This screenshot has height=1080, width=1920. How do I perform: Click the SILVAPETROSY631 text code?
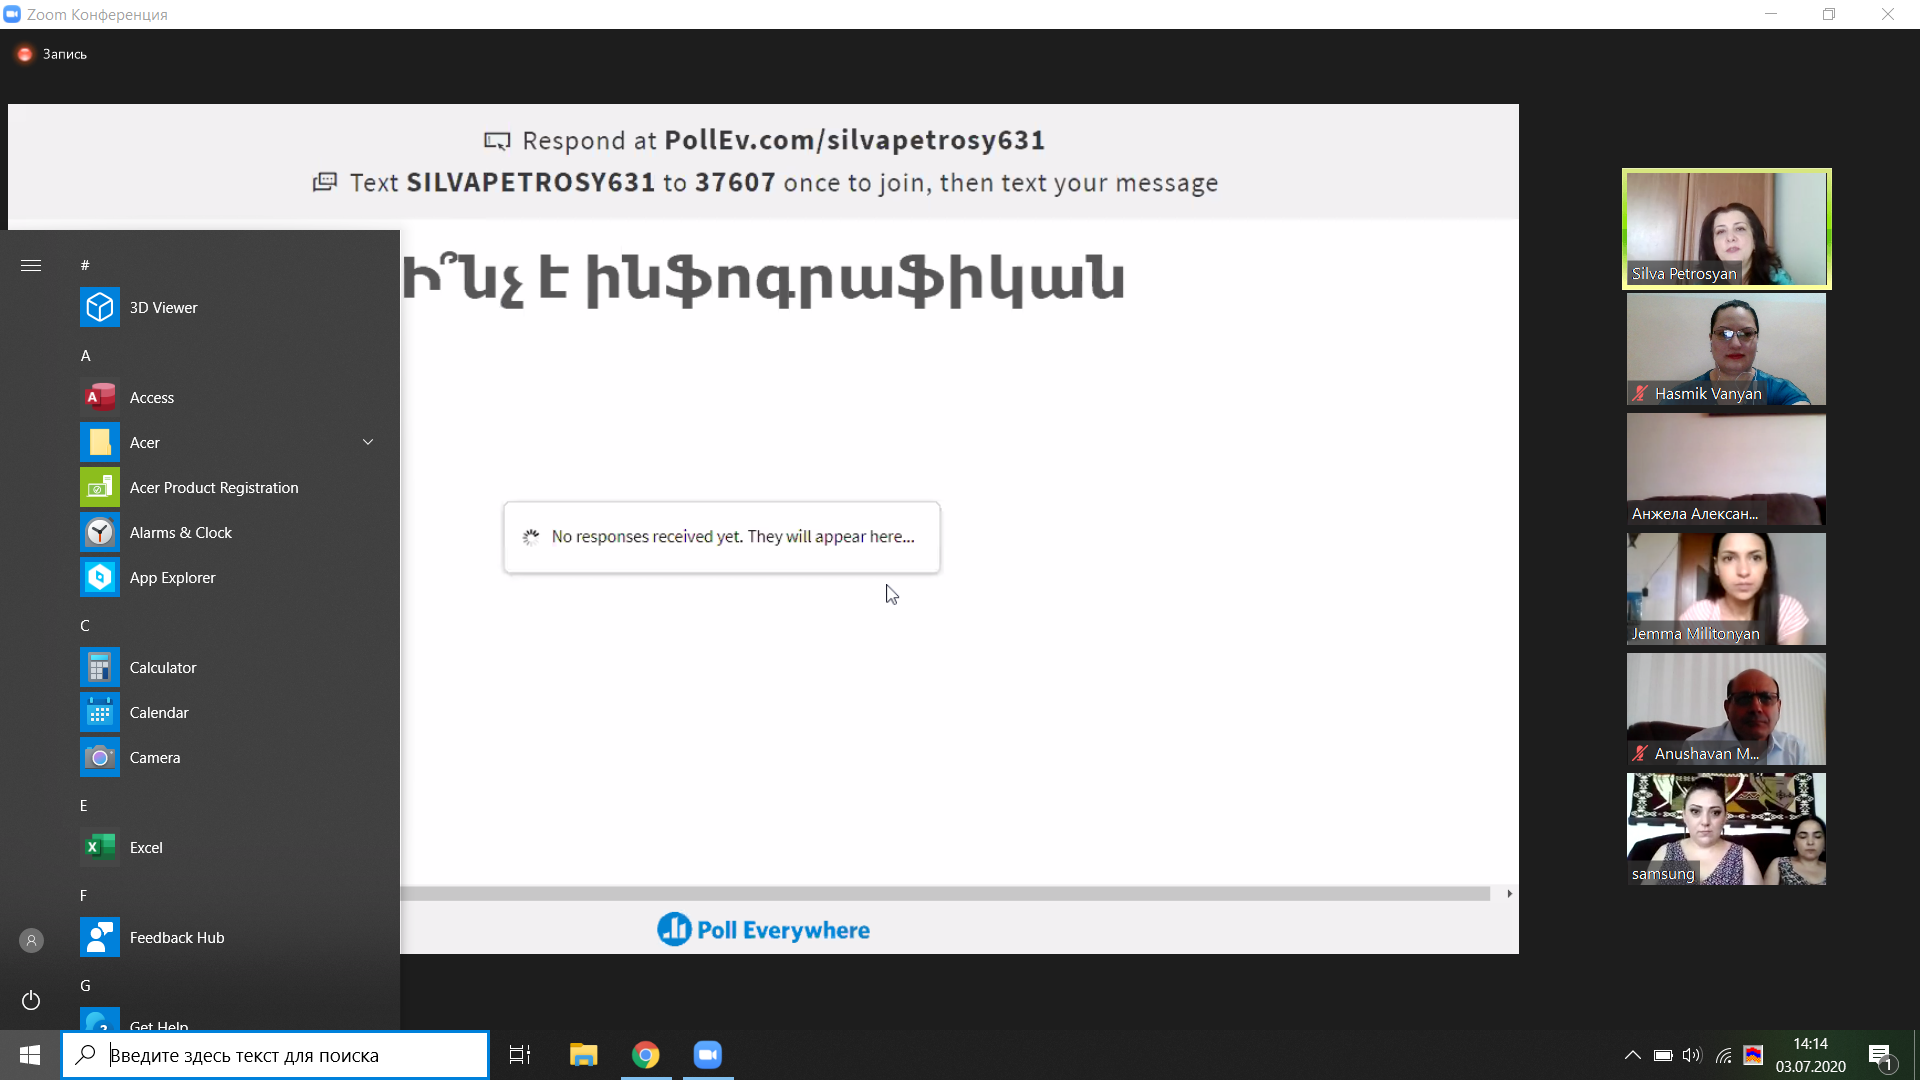tap(531, 183)
